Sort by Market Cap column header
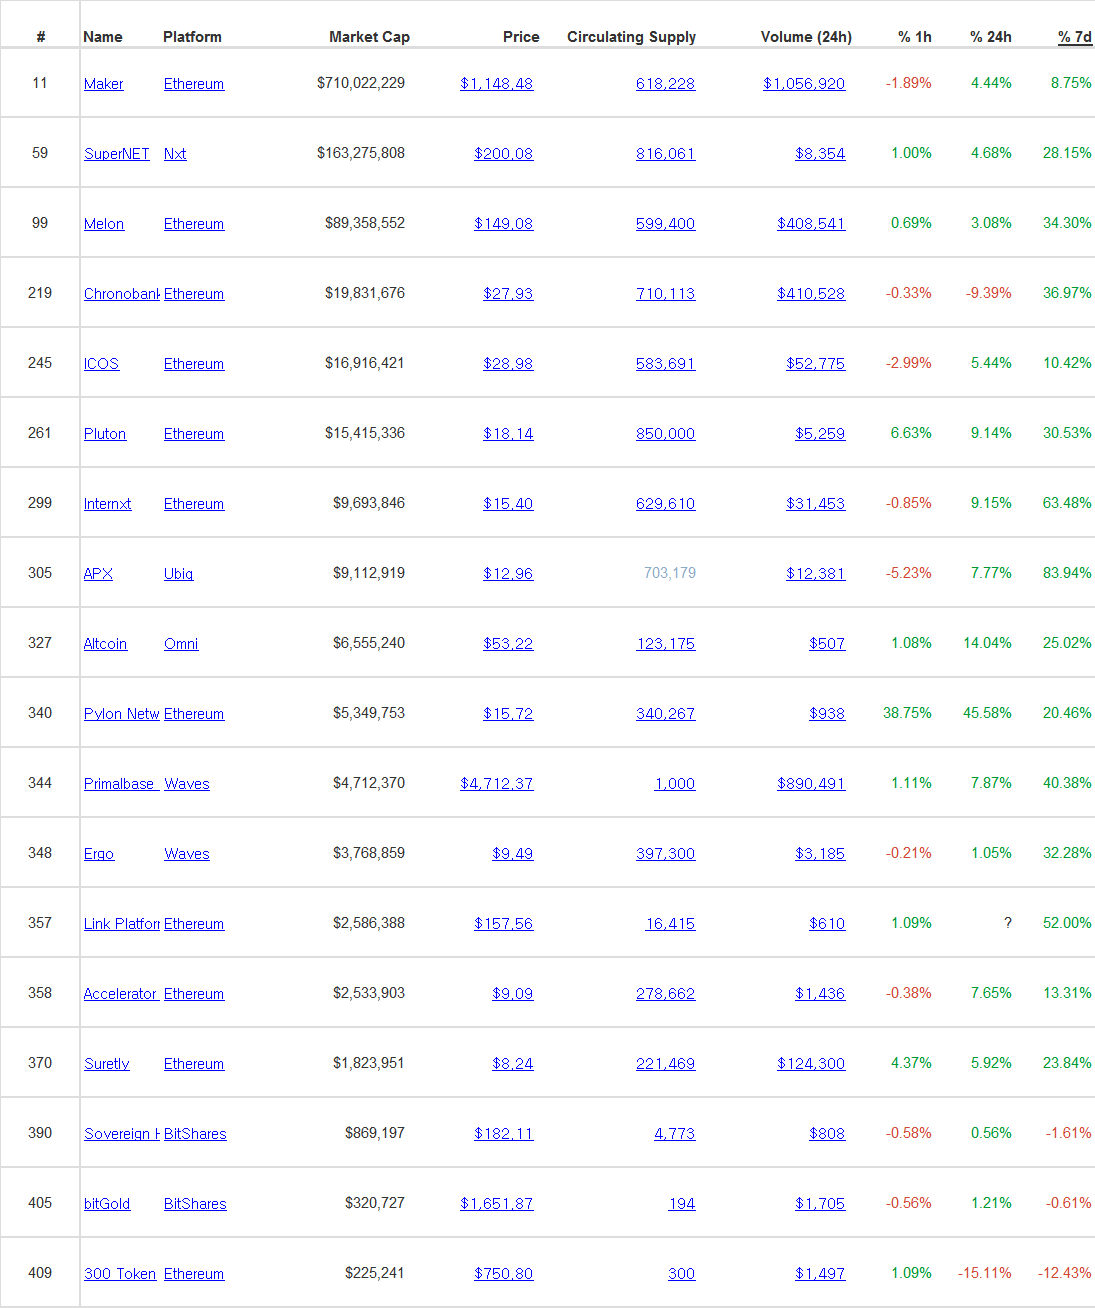This screenshot has height=1308, width=1095. [369, 37]
